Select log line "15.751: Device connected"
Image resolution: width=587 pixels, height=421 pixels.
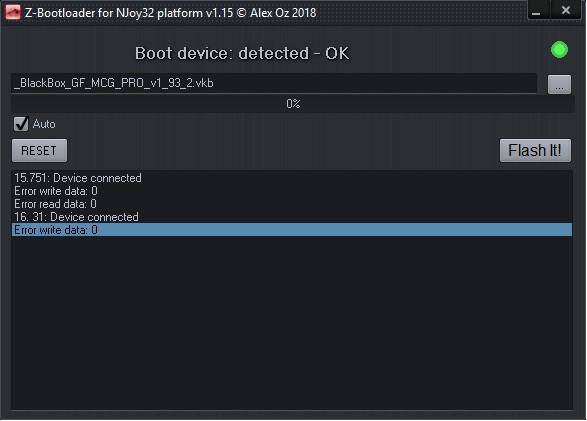point(292,178)
